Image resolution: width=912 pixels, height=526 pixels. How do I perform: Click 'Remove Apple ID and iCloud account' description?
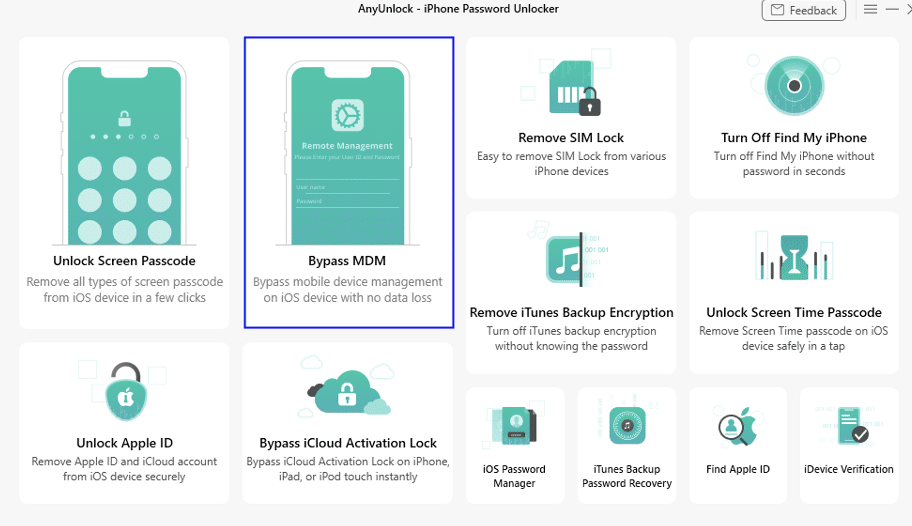point(124,468)
